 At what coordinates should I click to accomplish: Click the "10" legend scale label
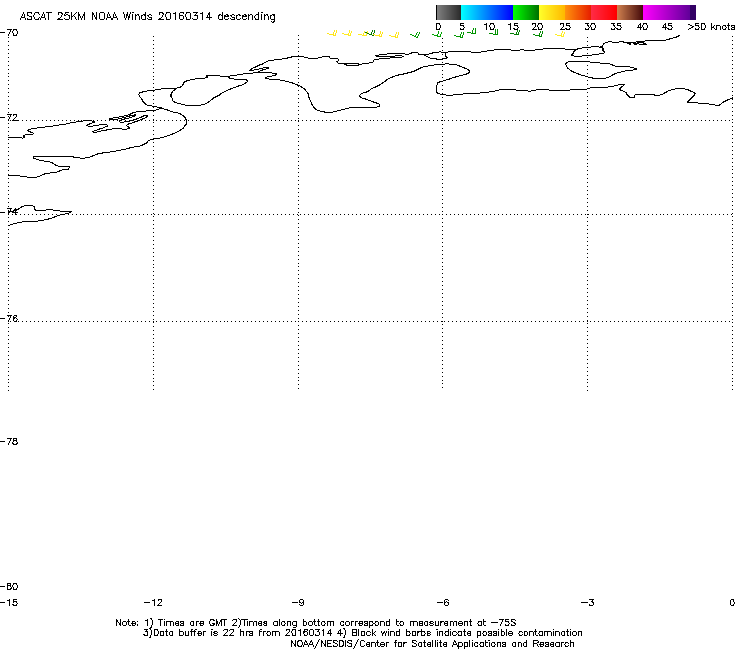pyautogui.click(x=489, y=27)
